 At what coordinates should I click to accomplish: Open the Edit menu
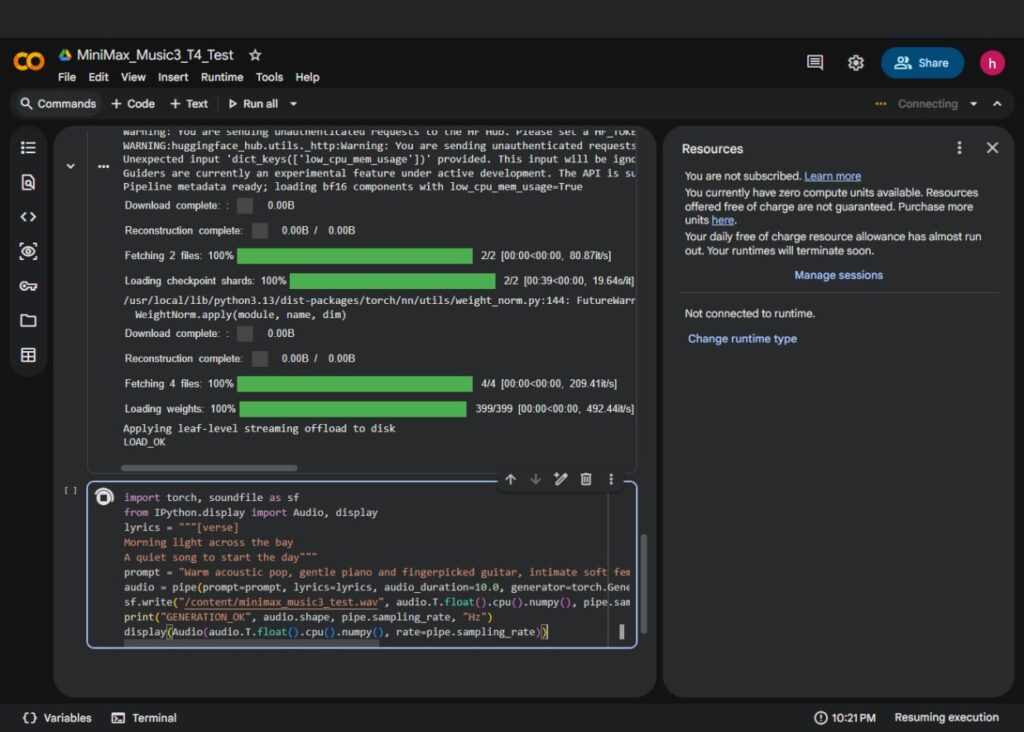(98, 77)
